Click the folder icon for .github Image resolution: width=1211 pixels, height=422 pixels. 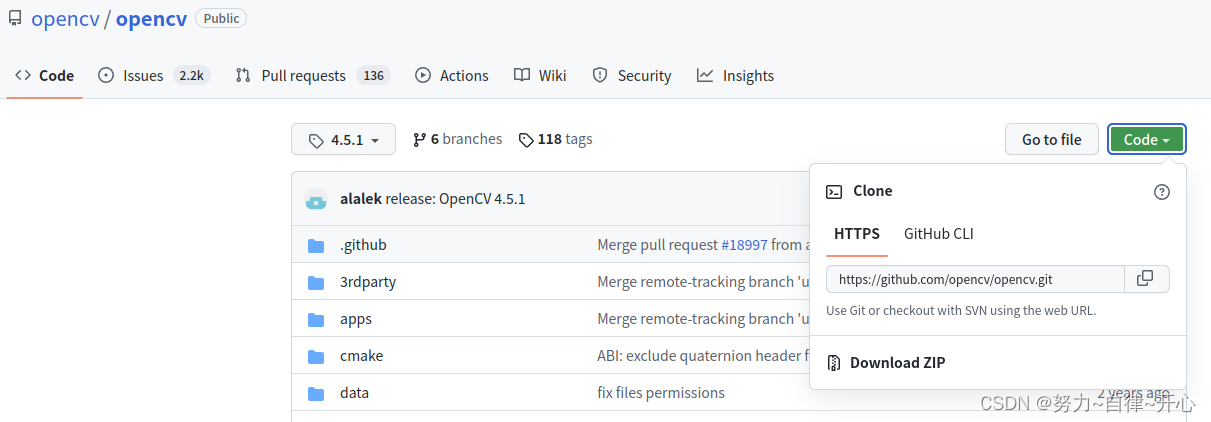[316, 245]
